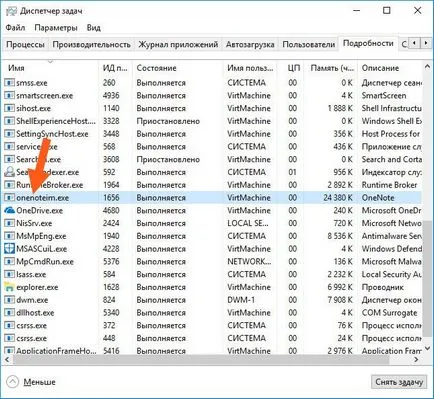The image size is (434, 399).
Task: Collapse view with the Меньше arrow icon
Action: [x=12, y=382]
